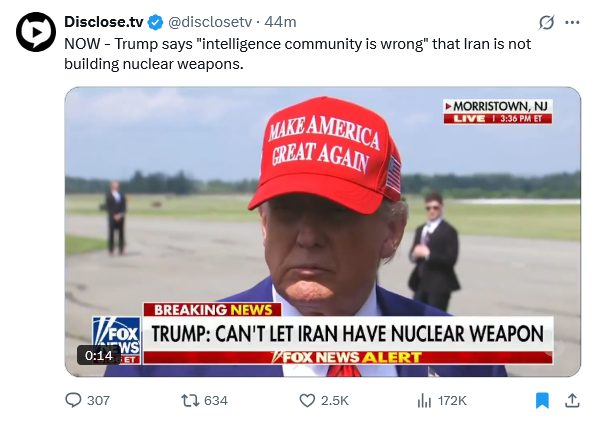Click the reply speech bubble icon
Image resolution: width=598 pixels, height=422 pixels.
pyautogui.click(x=73, y=400)
